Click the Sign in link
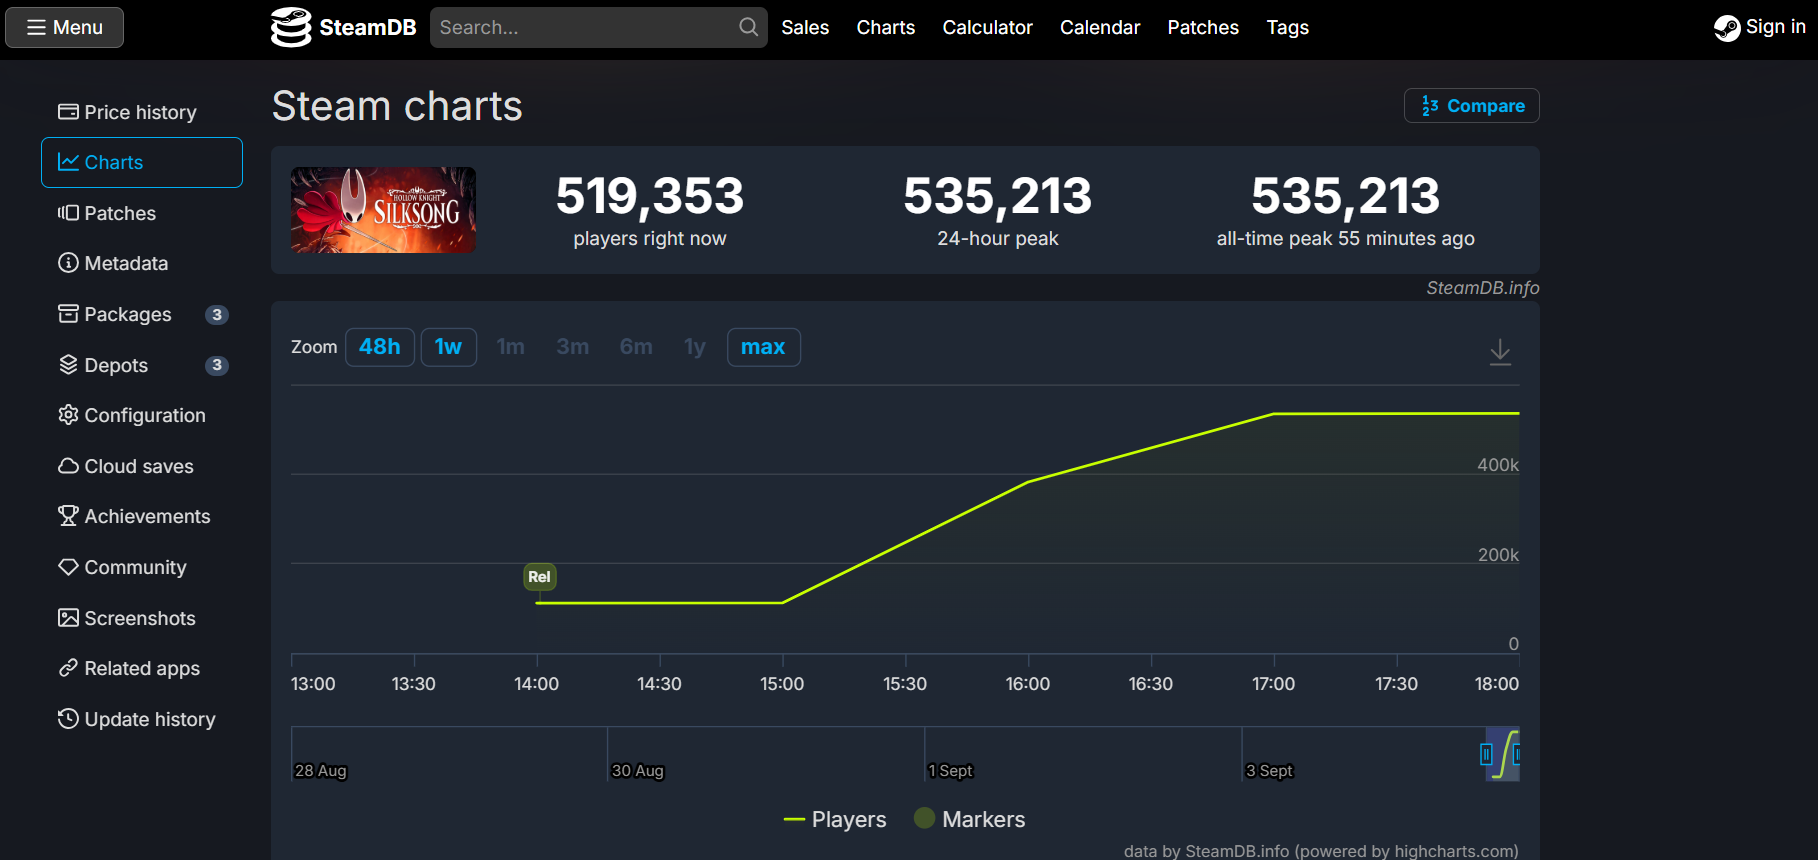Screen dimensions: 1818x860 pos(1776,27)
